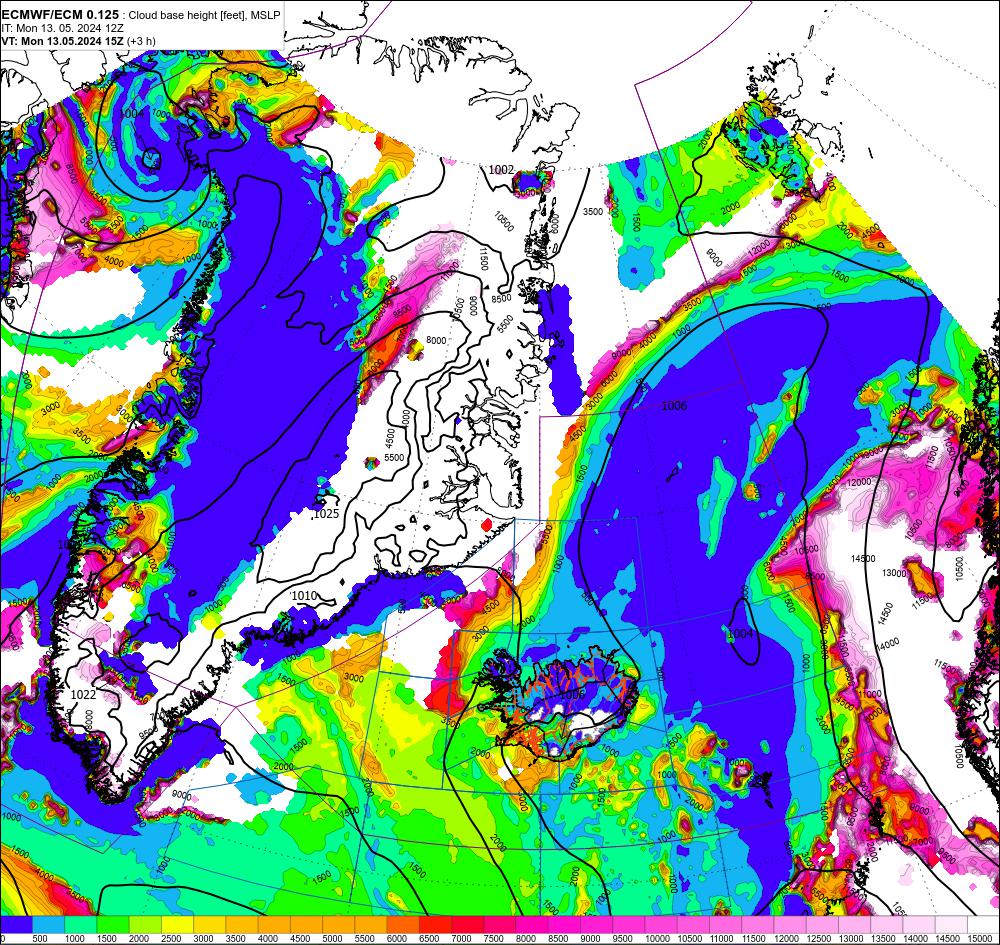Click the legend swatch above 10000
Screen dimensions: 1000x945
point(661,925)
